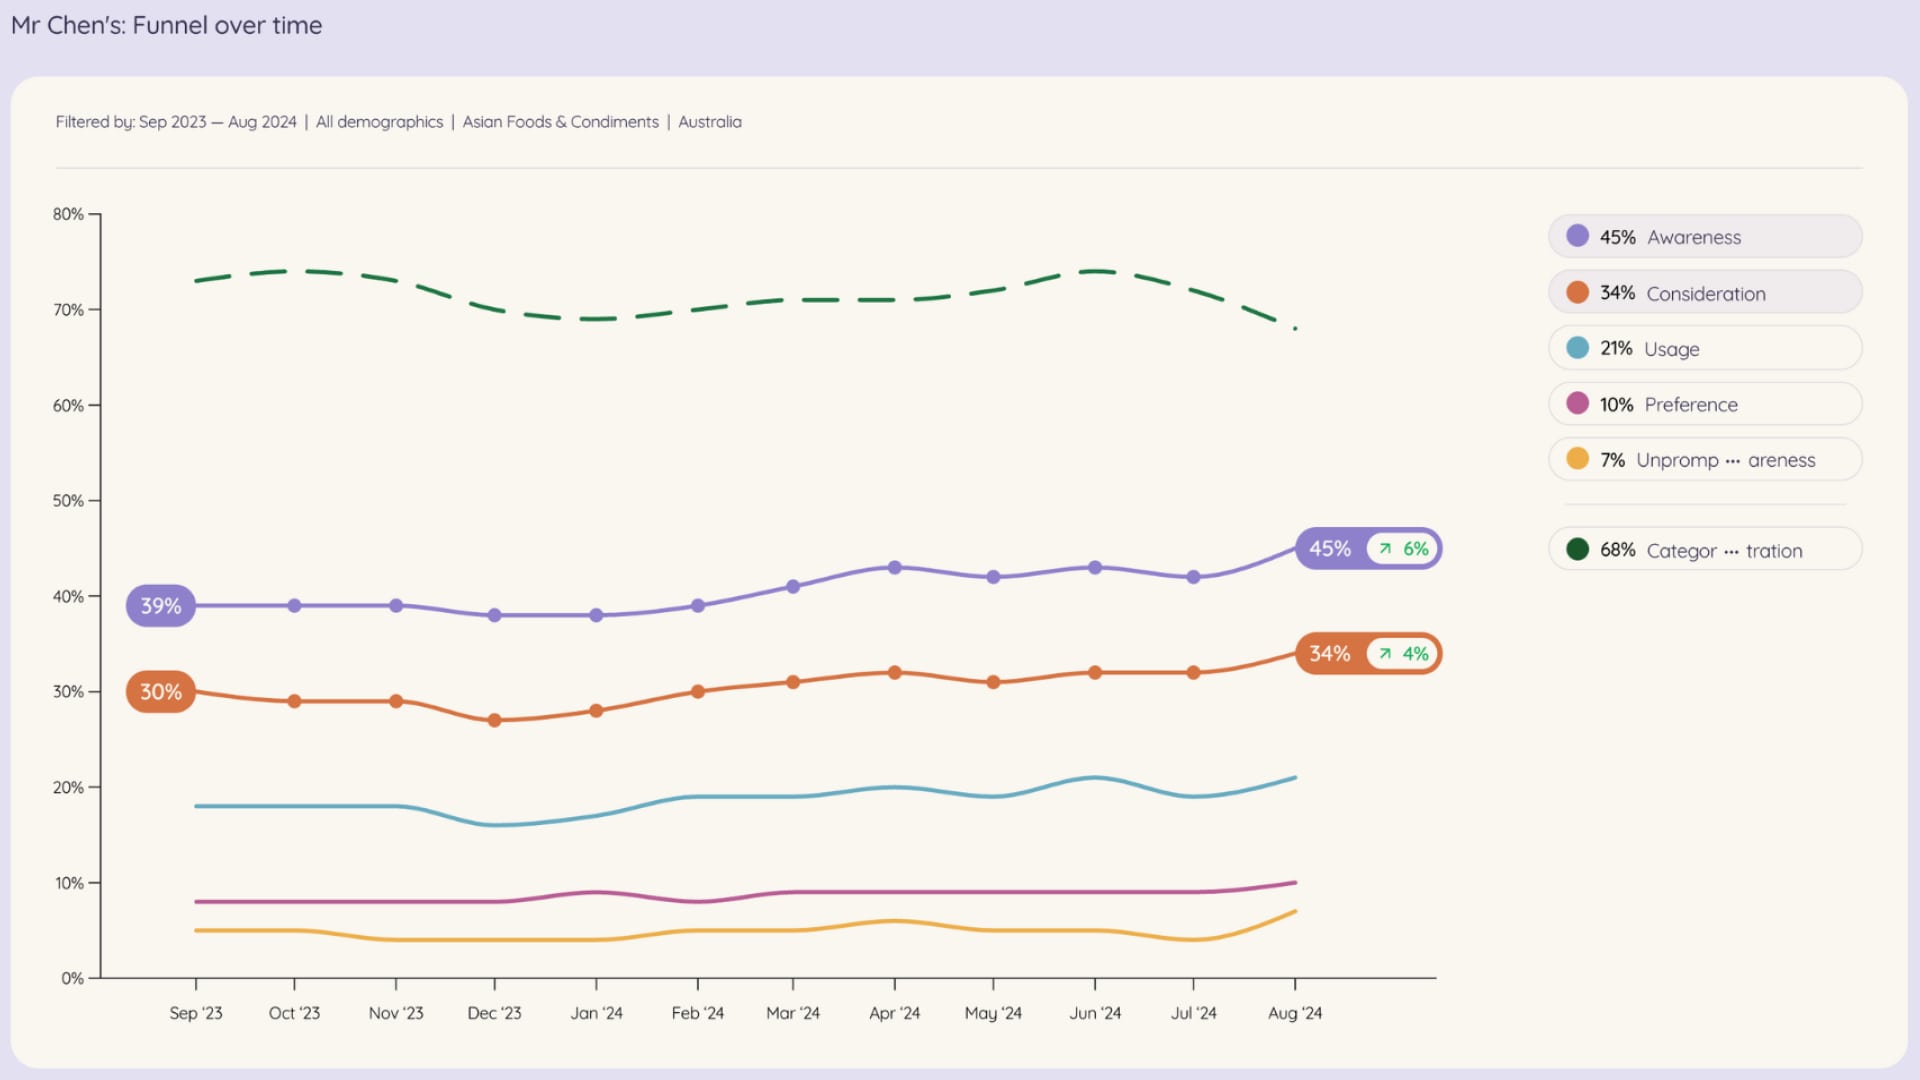
Task: Click the blue Usage color dot
Action: tap(1578, 348)
